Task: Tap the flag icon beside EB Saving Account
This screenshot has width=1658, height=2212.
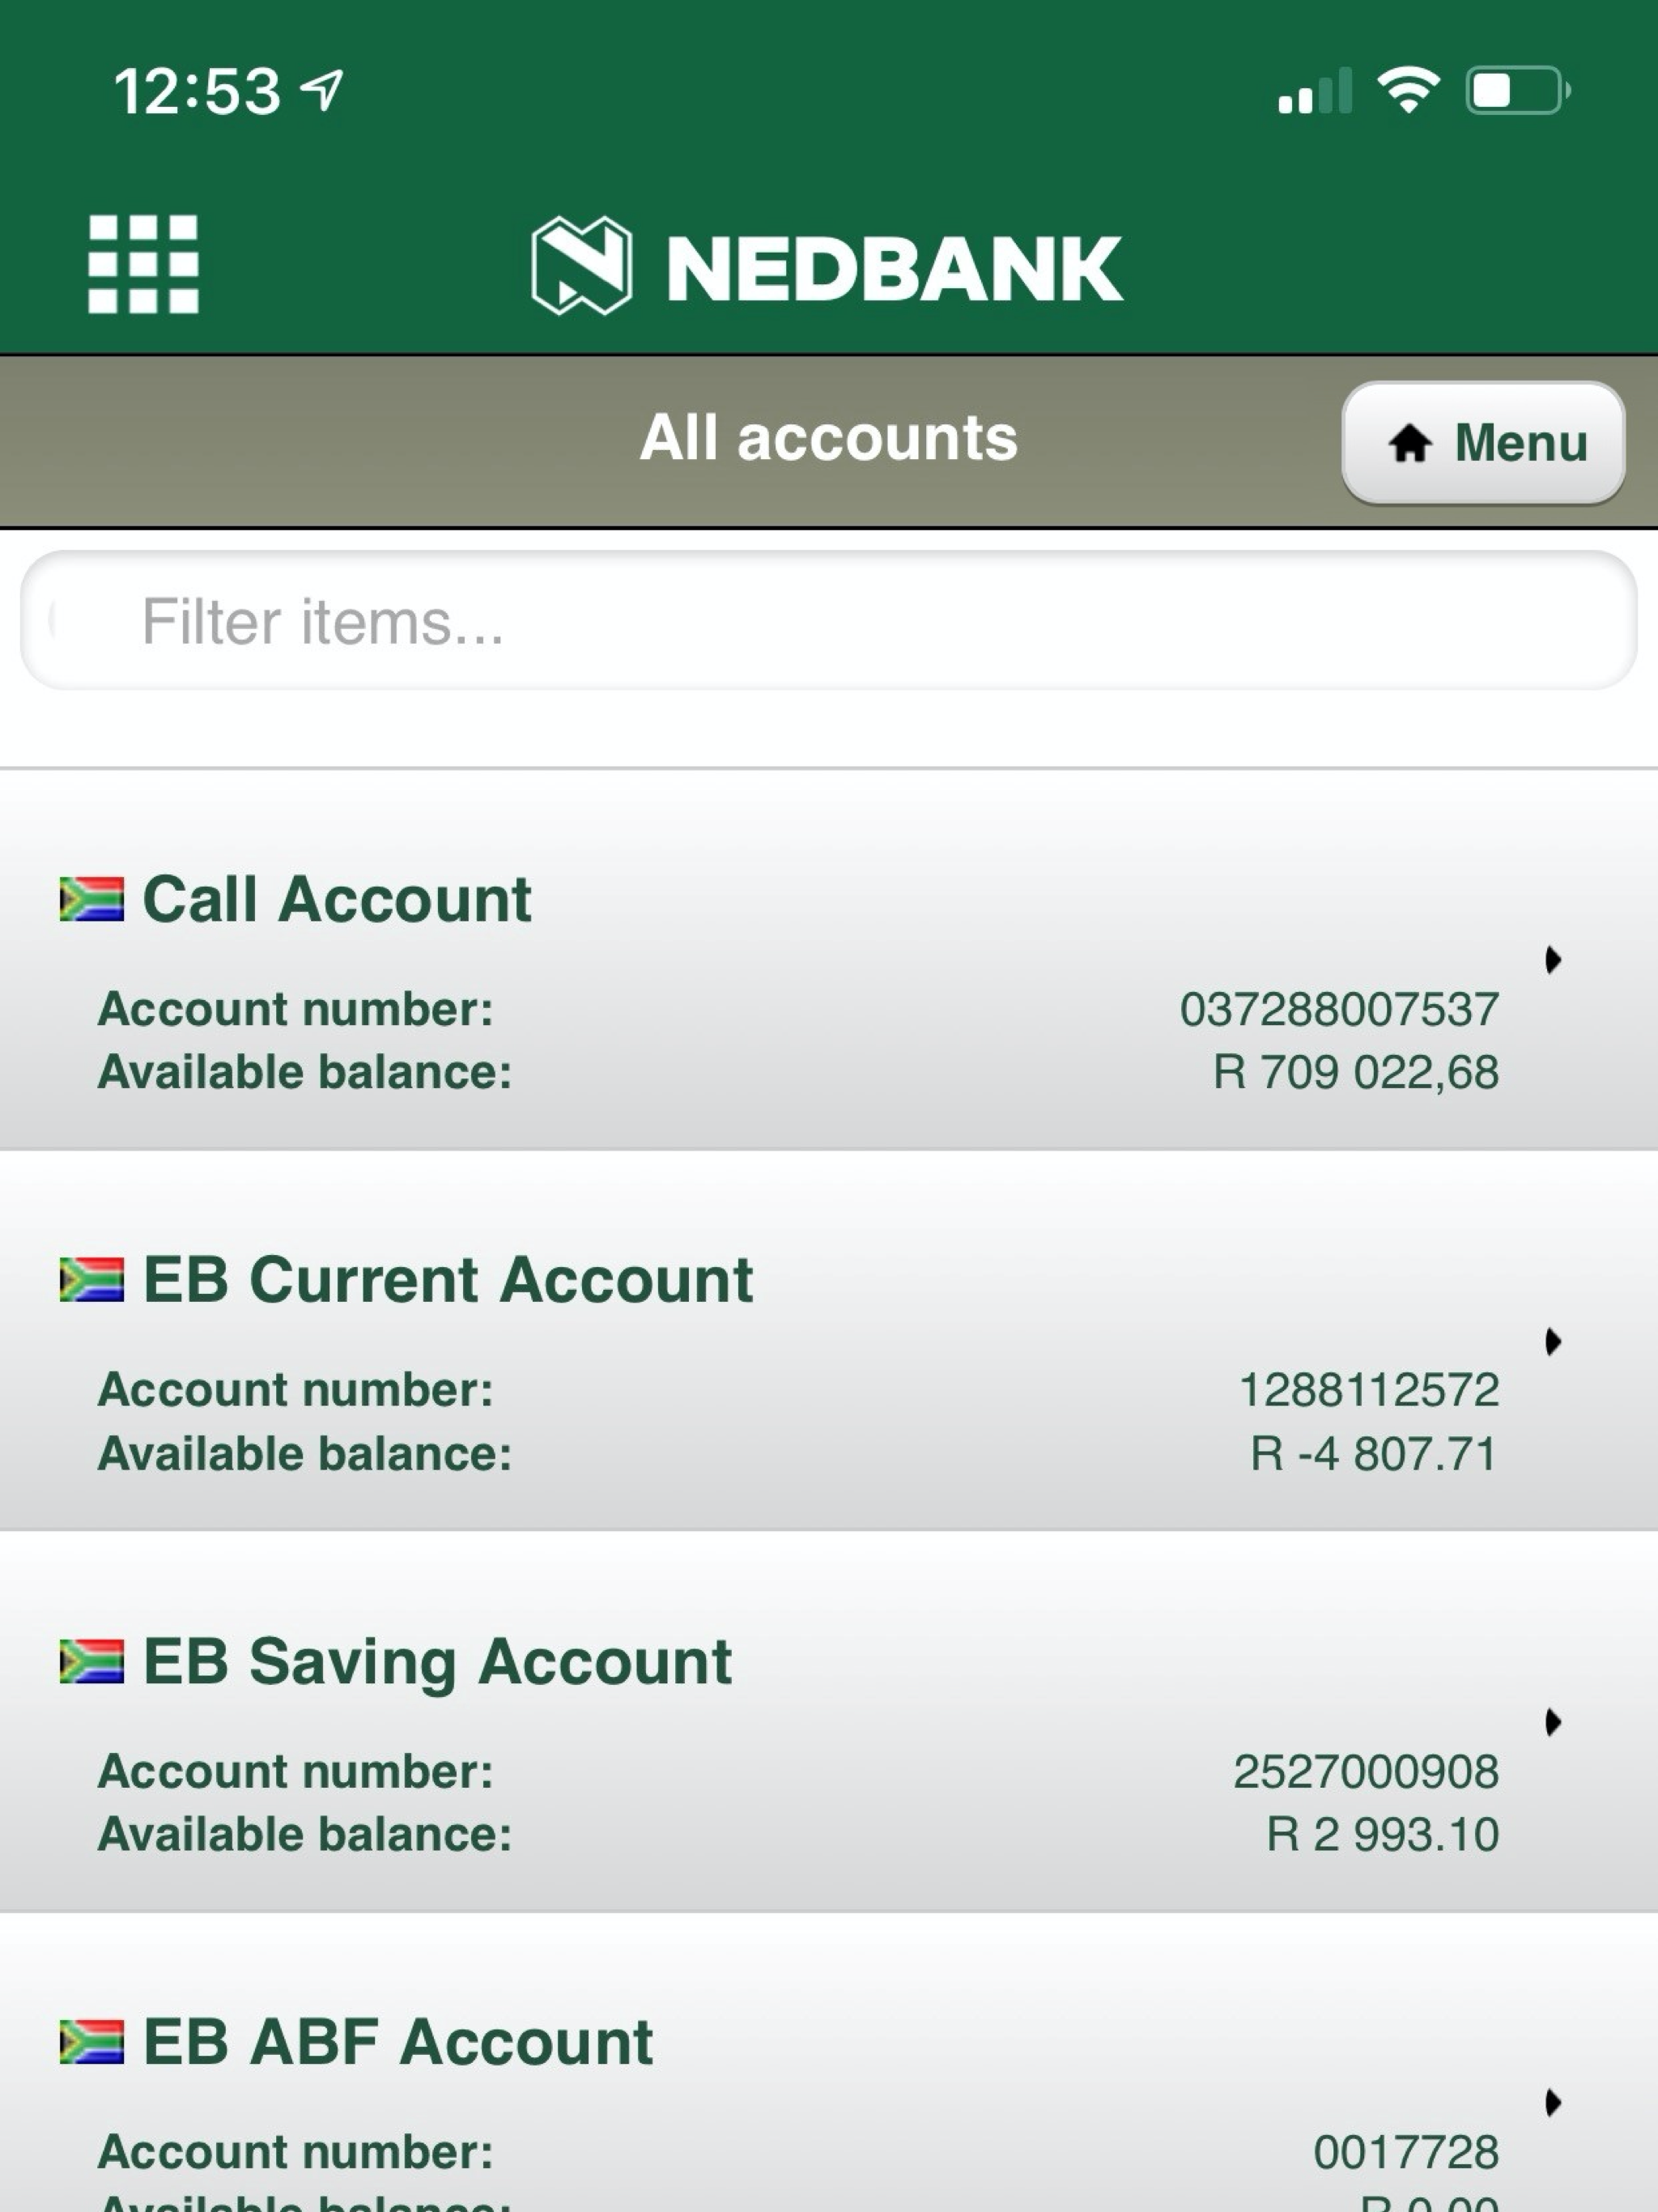Action: [x=92, y=1661]
